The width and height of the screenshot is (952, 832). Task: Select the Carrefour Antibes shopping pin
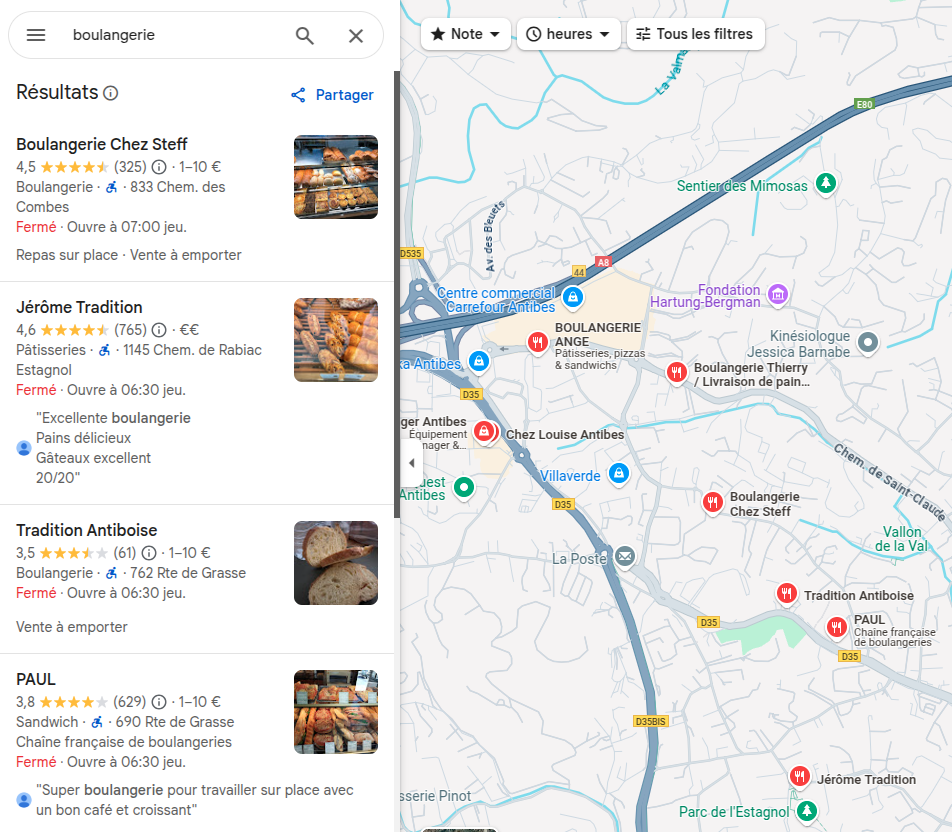click(573, 297)
